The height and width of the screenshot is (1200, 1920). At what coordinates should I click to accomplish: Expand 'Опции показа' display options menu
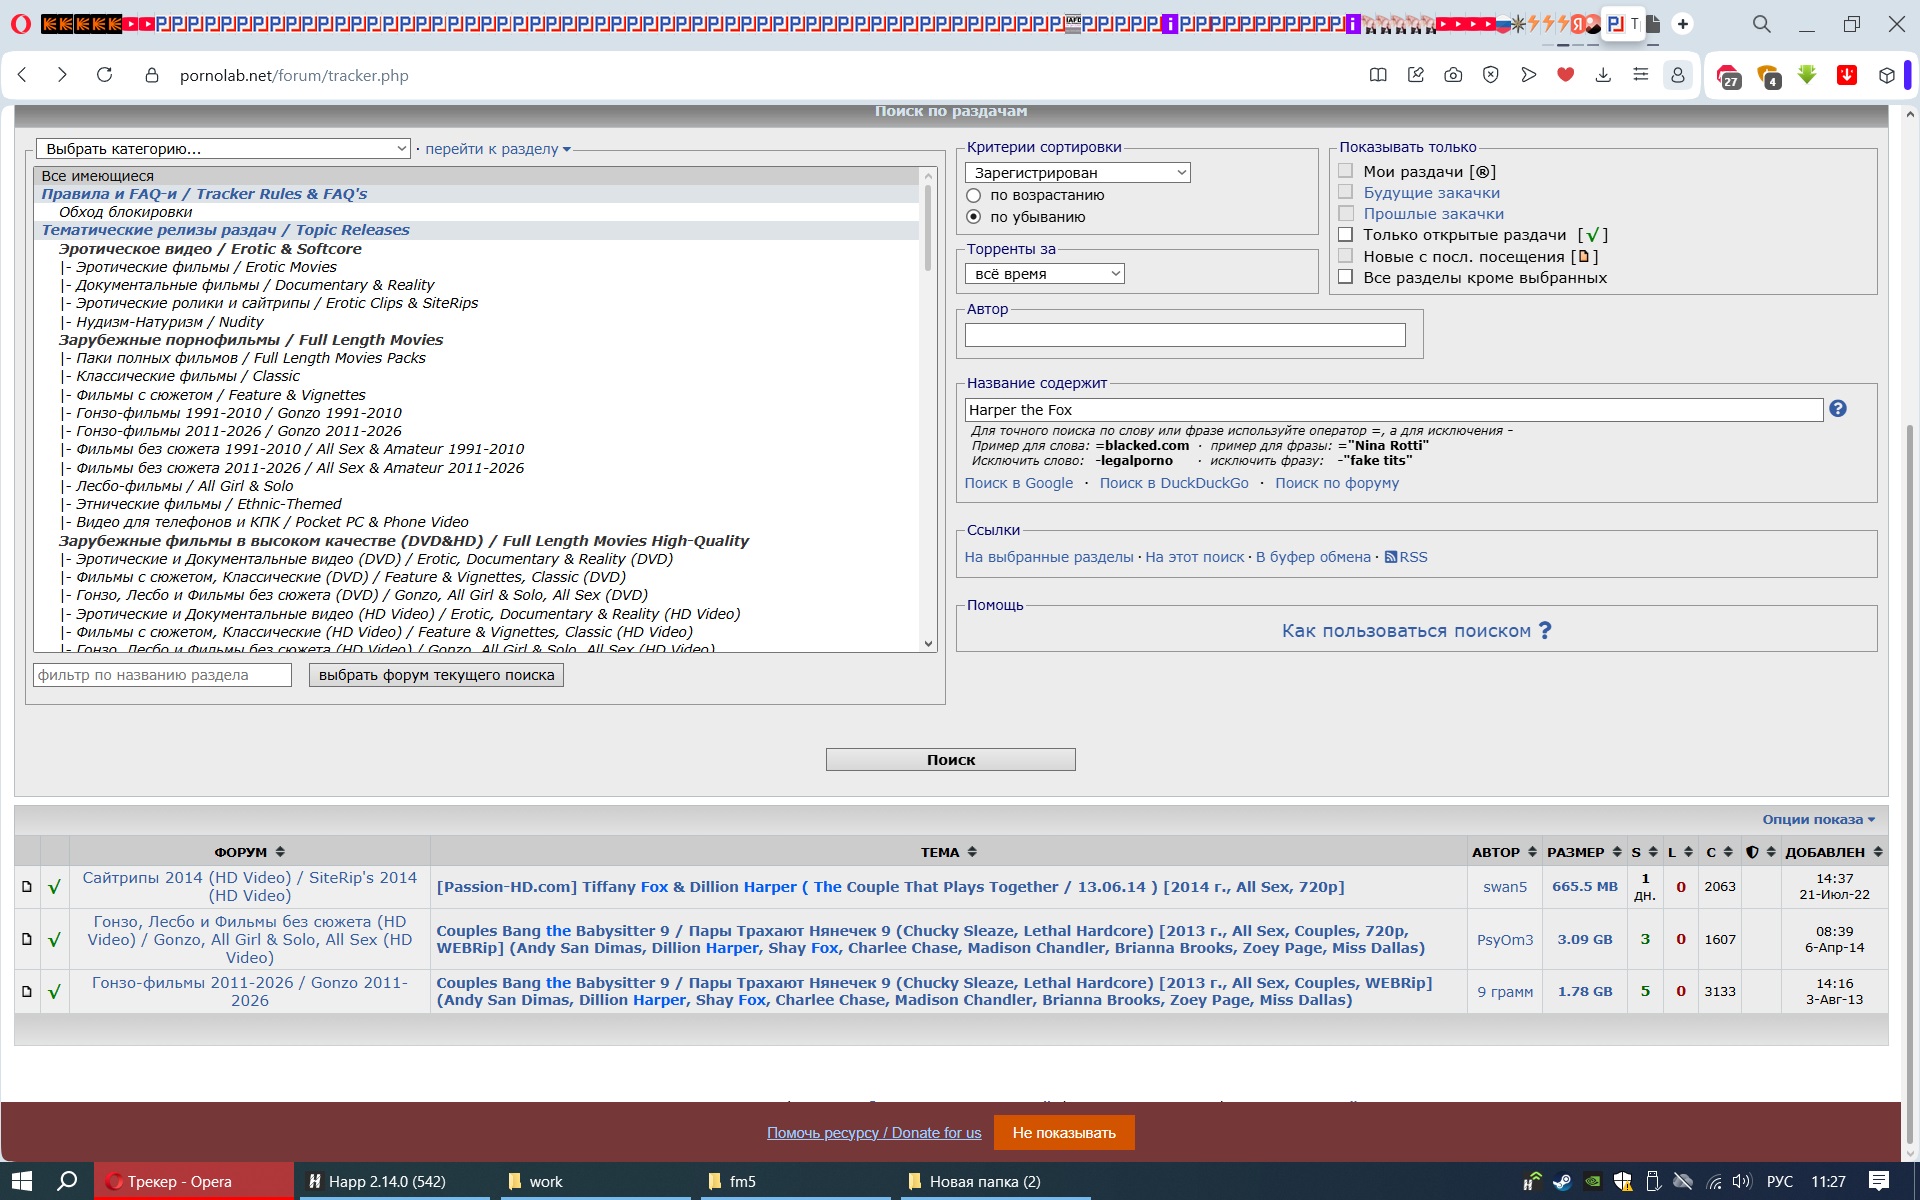(x=1818, y=820)
